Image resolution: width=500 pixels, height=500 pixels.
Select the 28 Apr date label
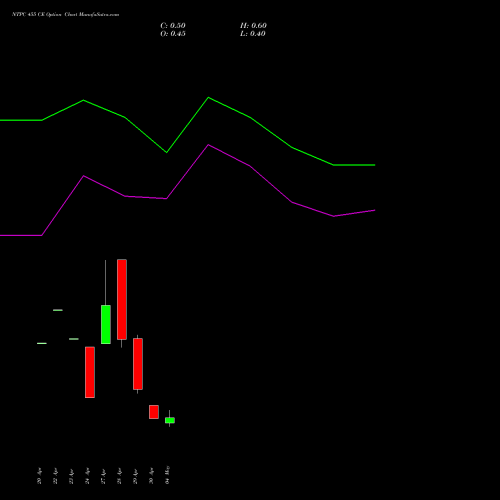pos(119,476)
